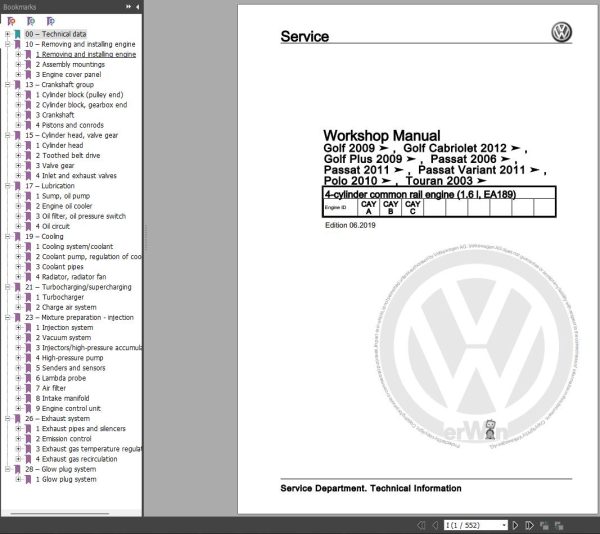
Task: Collapse the 23 – Mixture preparation - injection node
Action: [x=7, y=317]
